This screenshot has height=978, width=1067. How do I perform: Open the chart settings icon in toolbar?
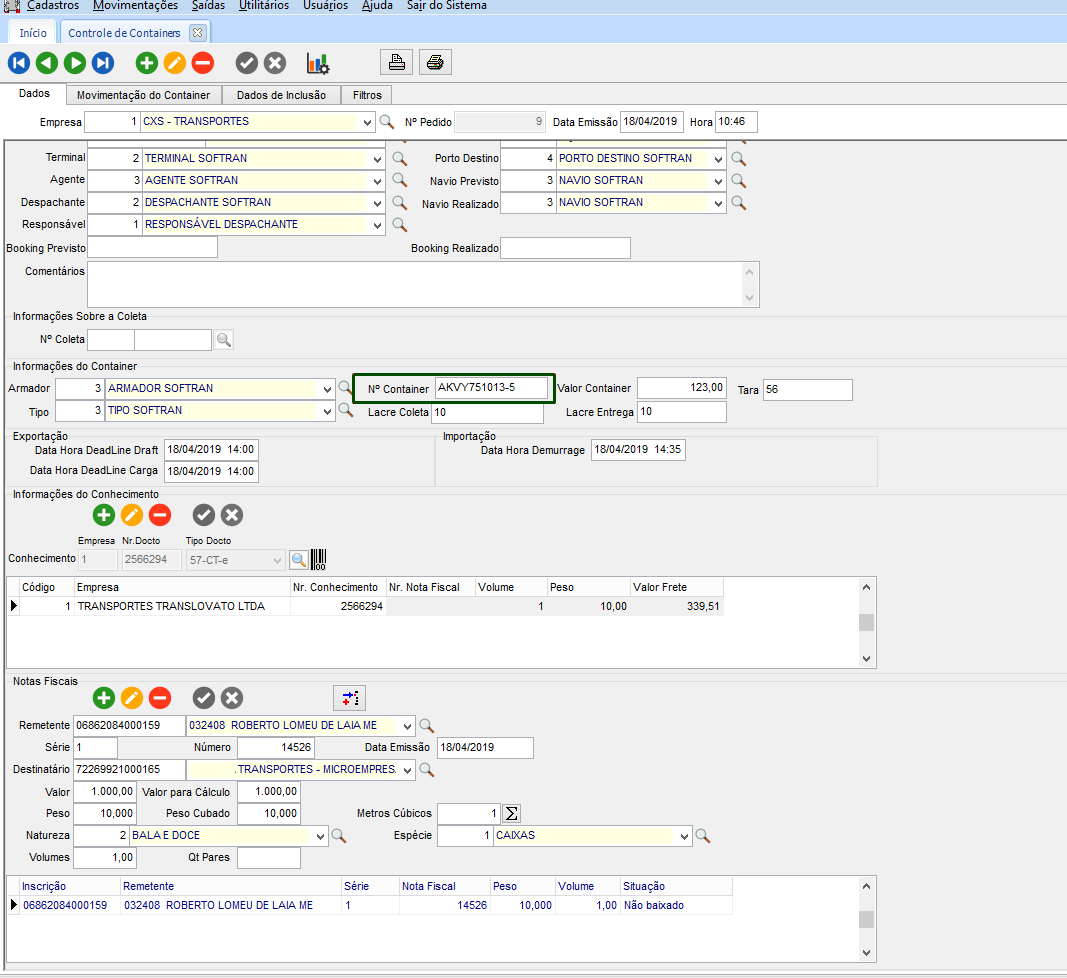318,63
